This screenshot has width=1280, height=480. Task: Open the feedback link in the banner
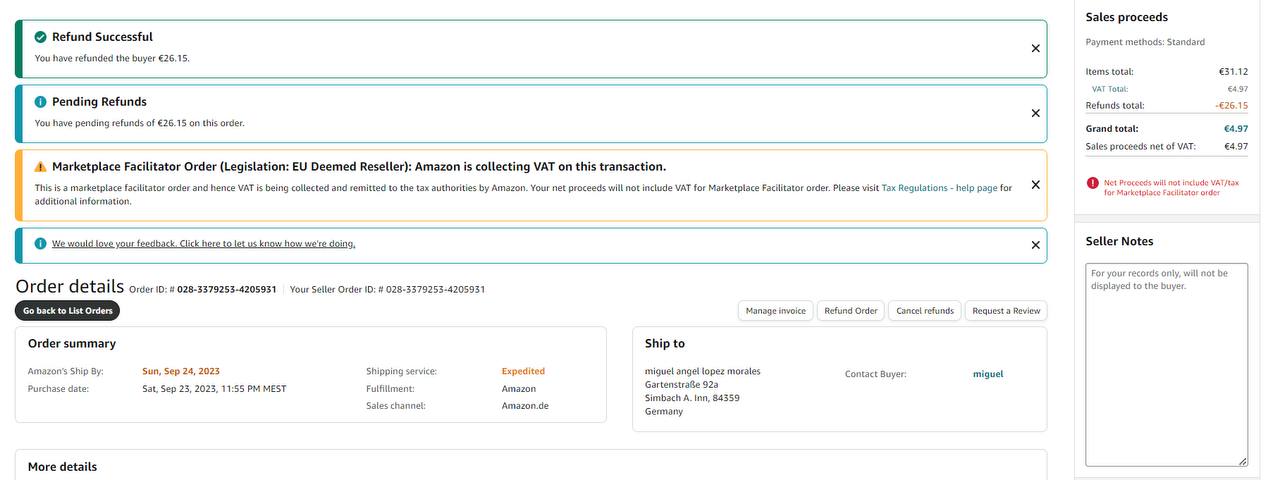pyautogui.click(x=203, y=244)
